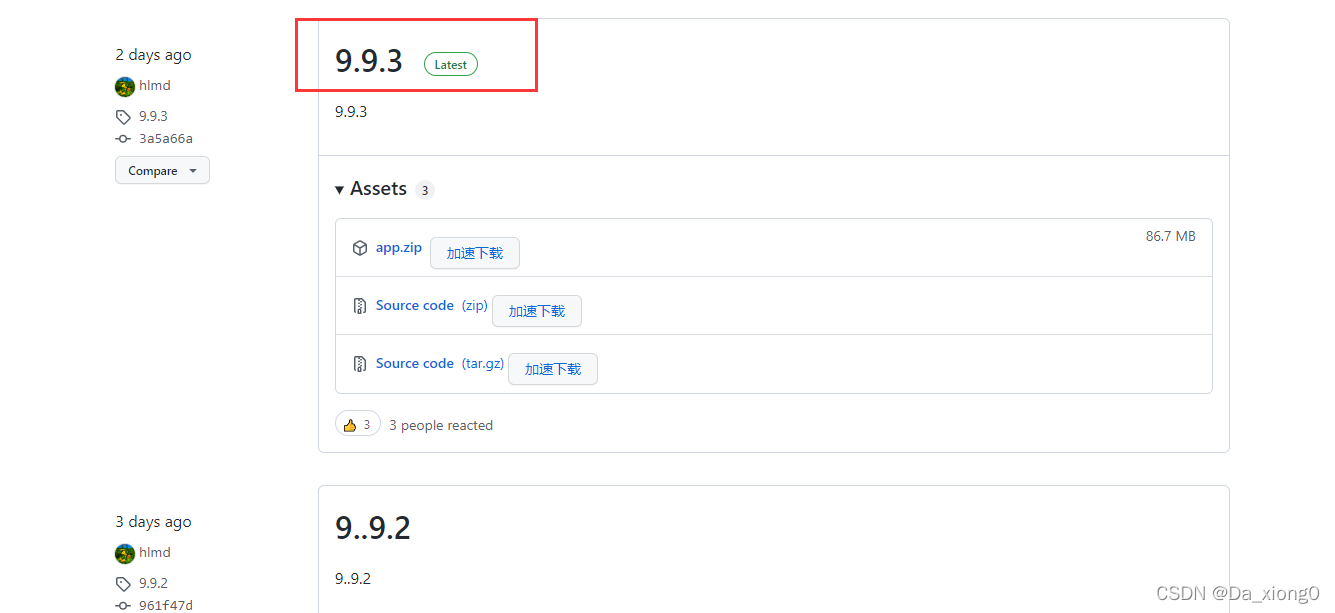
Task: Click 加速下载 button for Source code (tar.gz)
Action: [x=553, y=369]
